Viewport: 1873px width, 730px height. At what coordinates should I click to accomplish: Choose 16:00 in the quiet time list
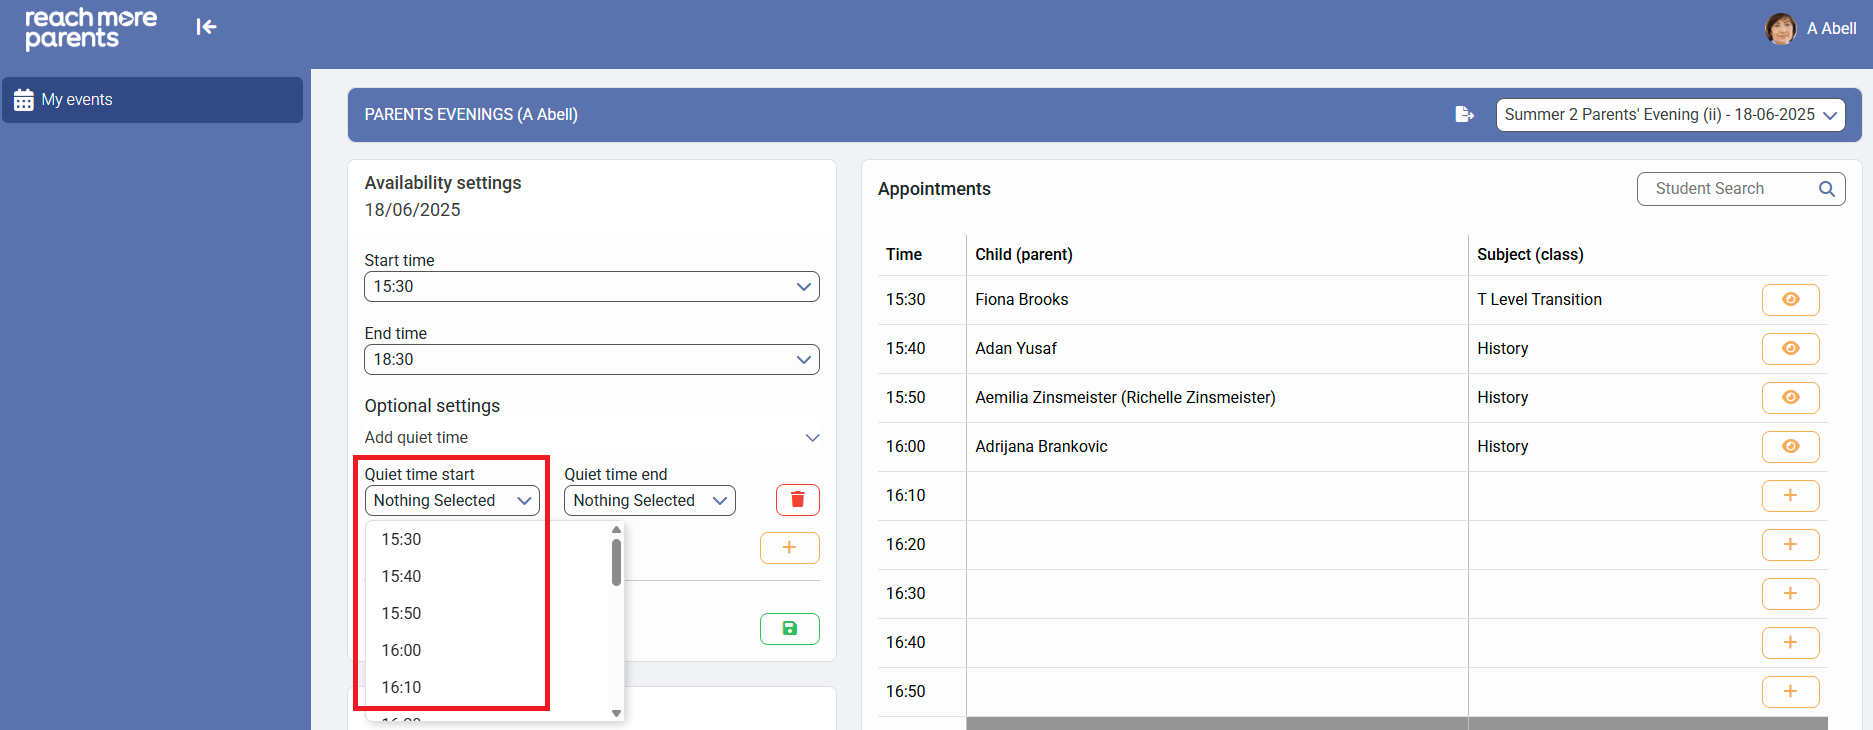tap(401, 651)
